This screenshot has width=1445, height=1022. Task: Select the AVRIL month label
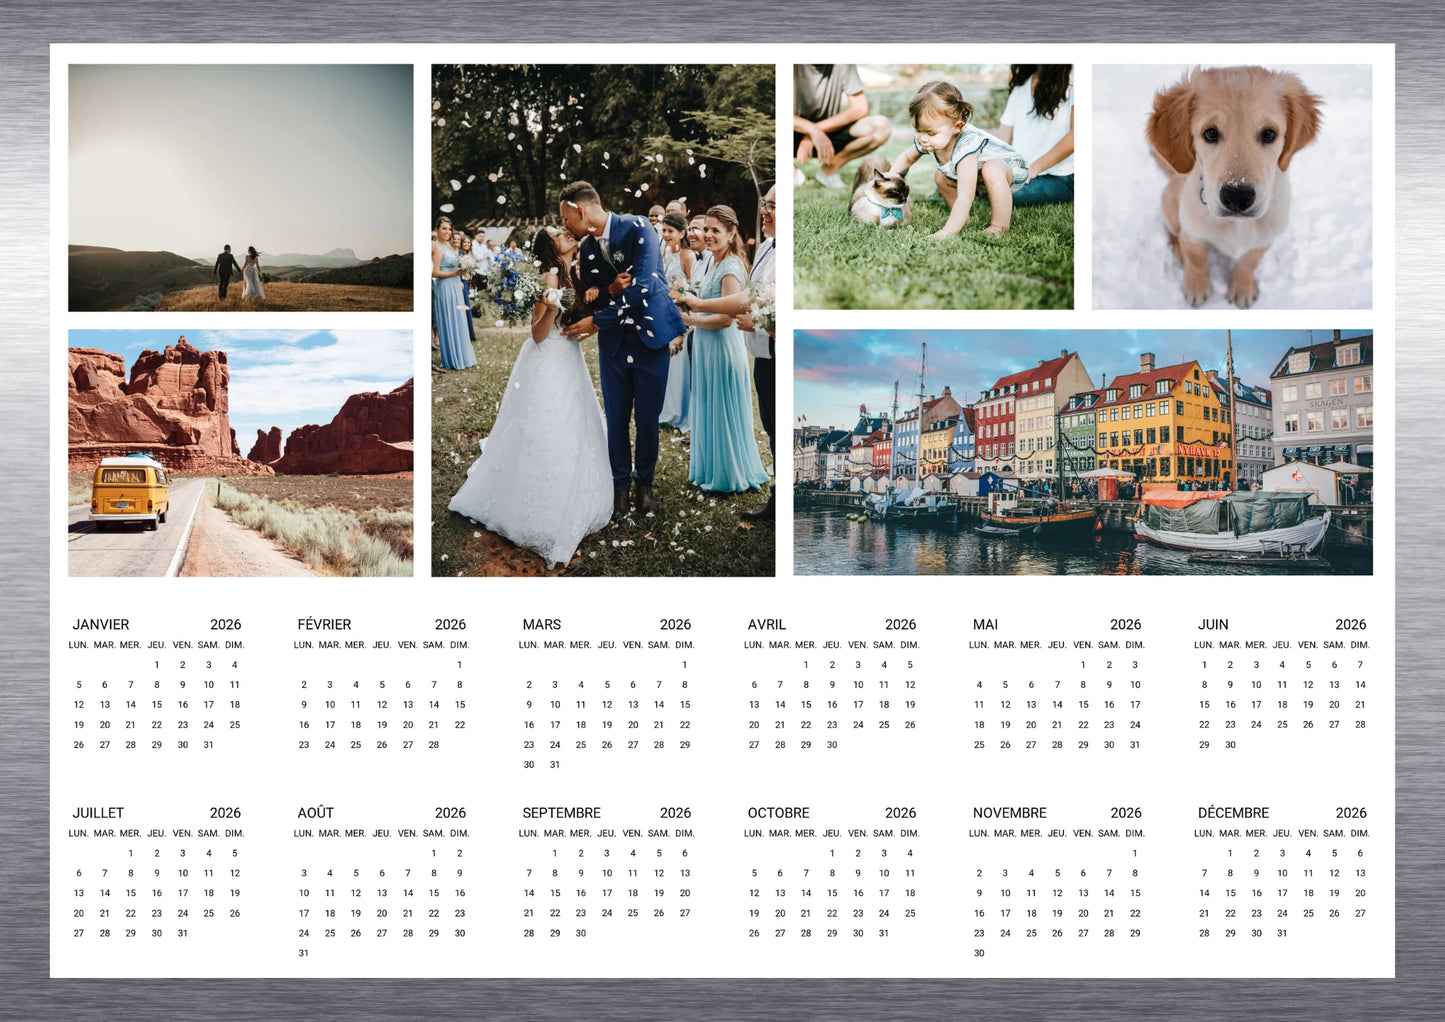(x=767, y=624)
